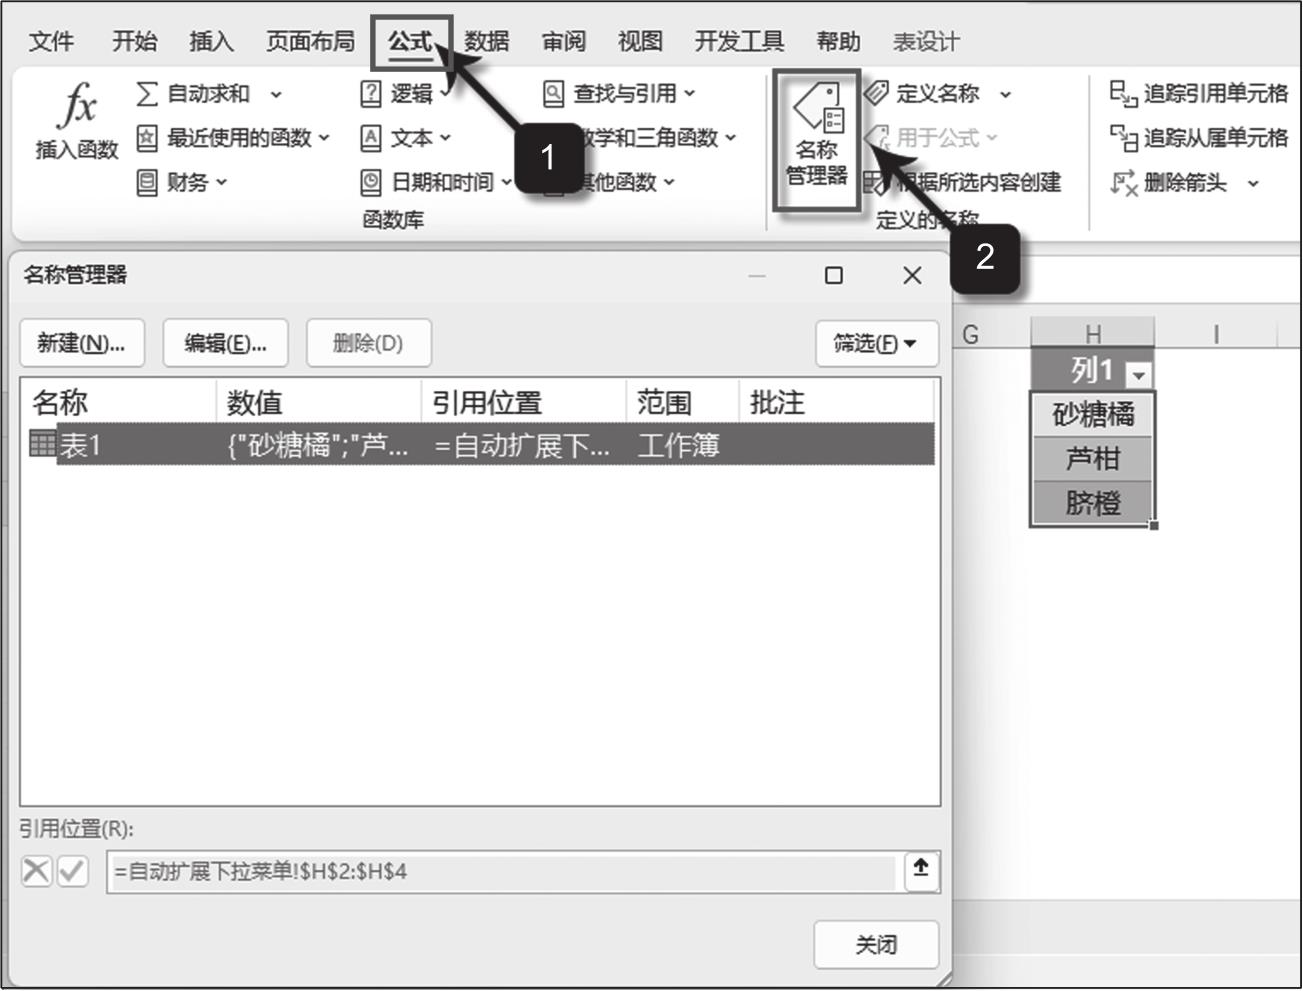Switch to the 开发工具 tab
Image resolution: width=1303 pixels, height=991 pixels.
739,41
